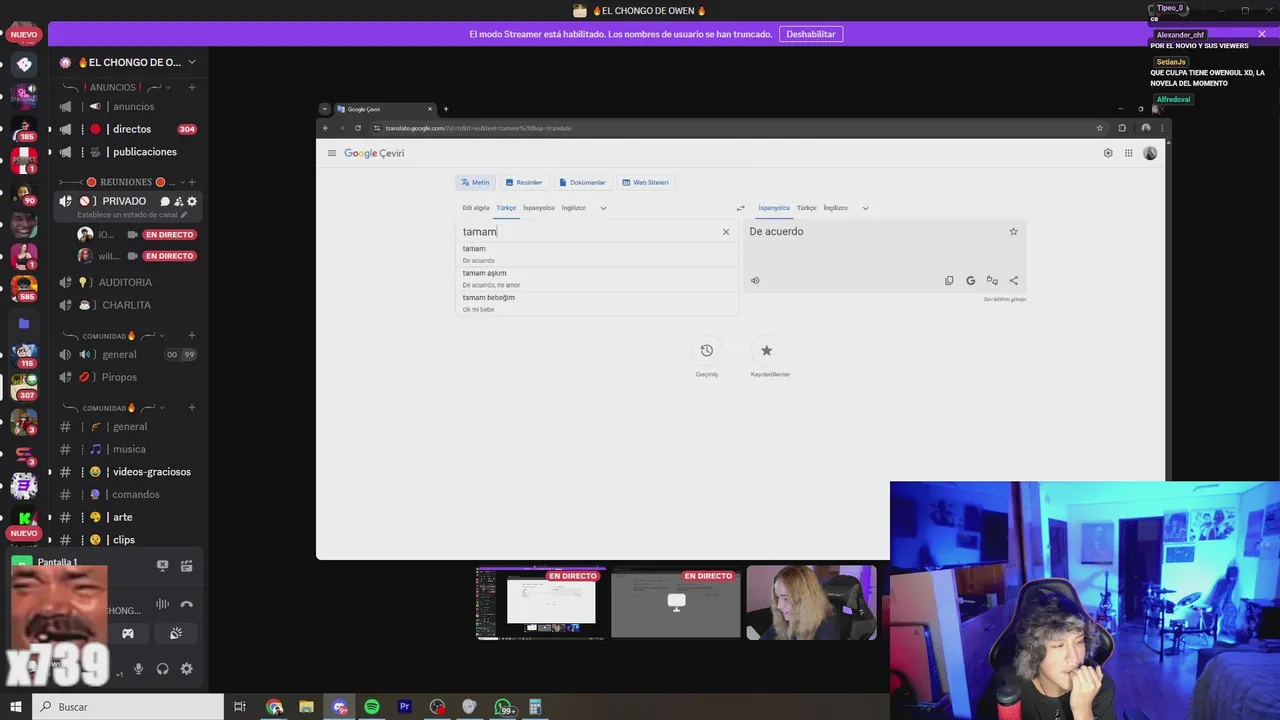Select the Metin translation tab
The width and height of the screenshot is (1280, 720).
476,182
